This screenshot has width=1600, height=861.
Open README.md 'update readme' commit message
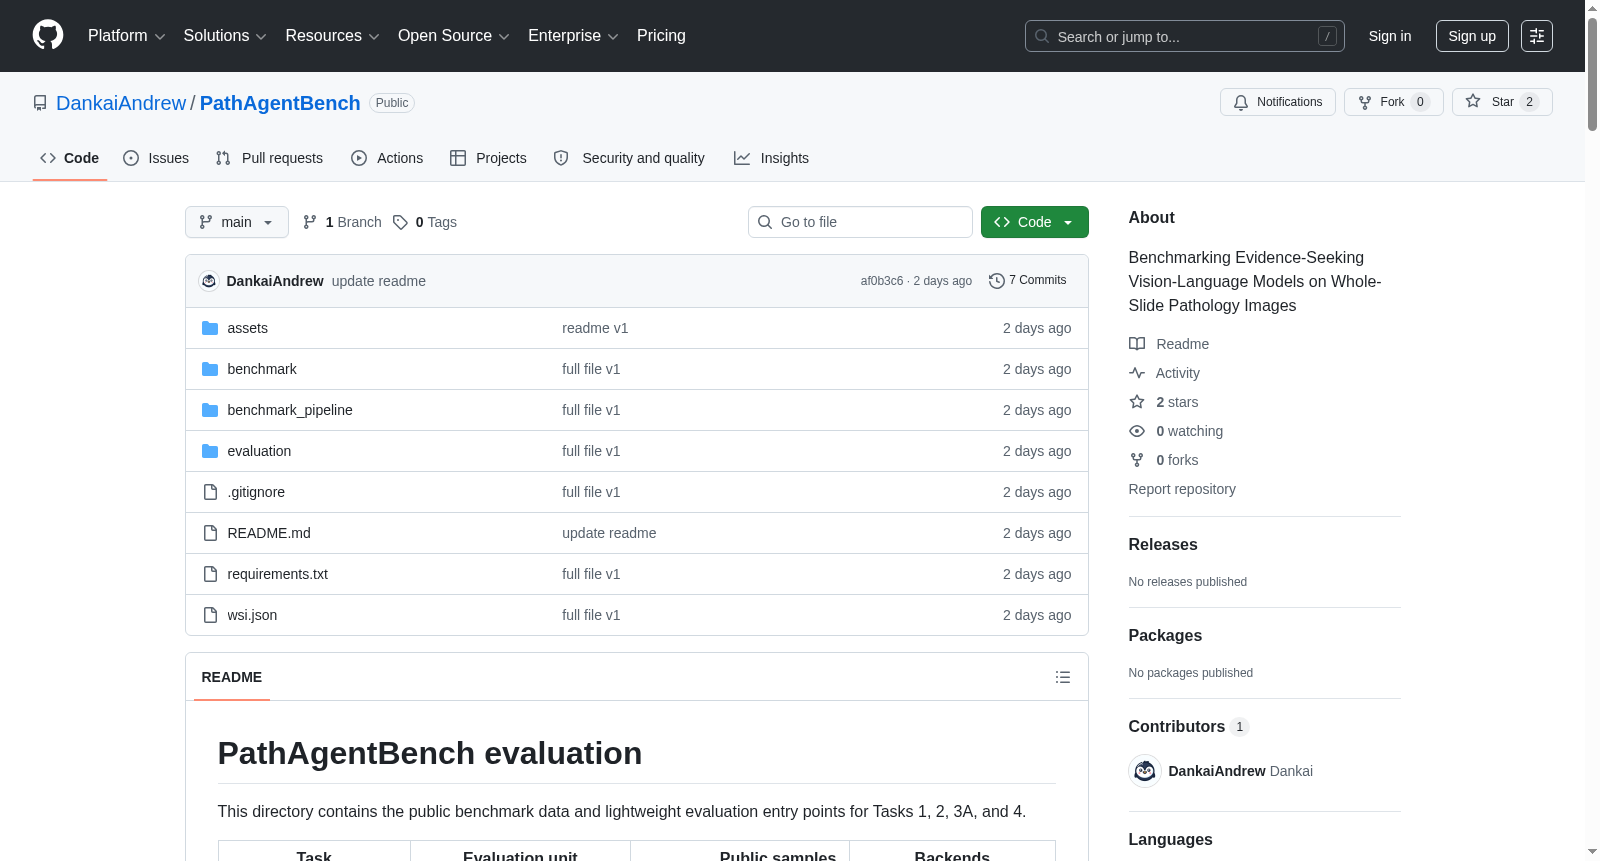pos(609,533)
